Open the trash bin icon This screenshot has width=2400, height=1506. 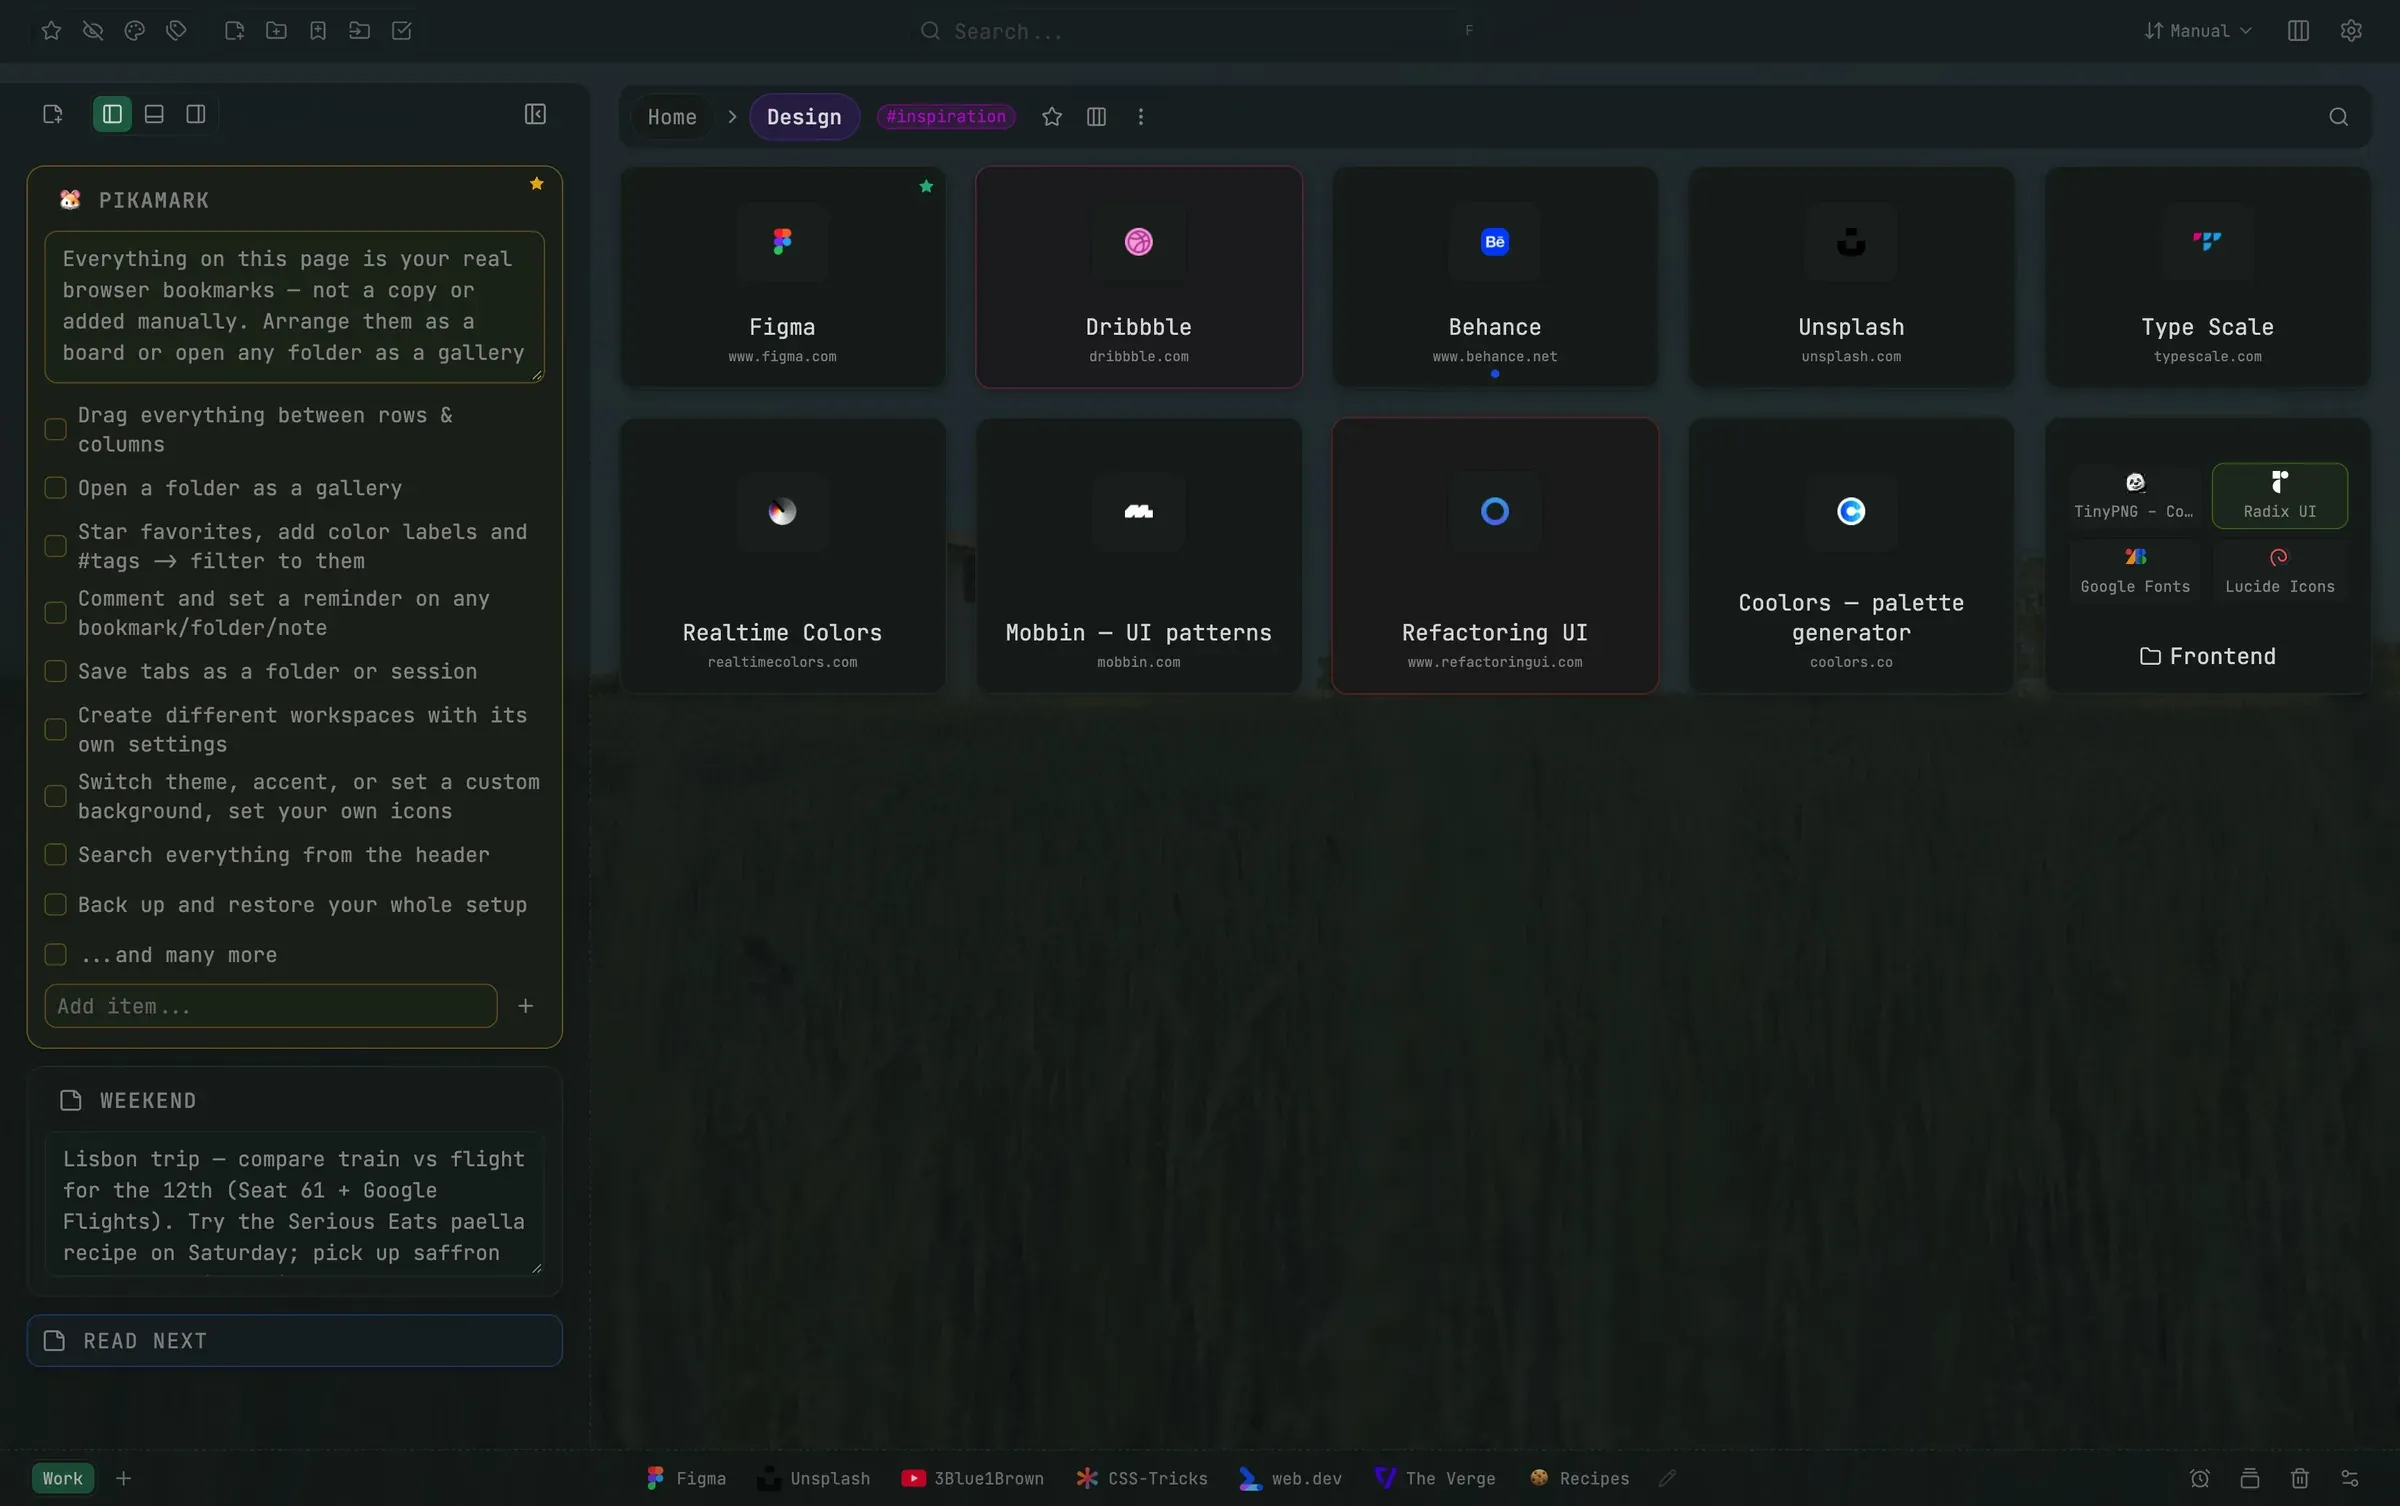click(x=2300, y=1478)
